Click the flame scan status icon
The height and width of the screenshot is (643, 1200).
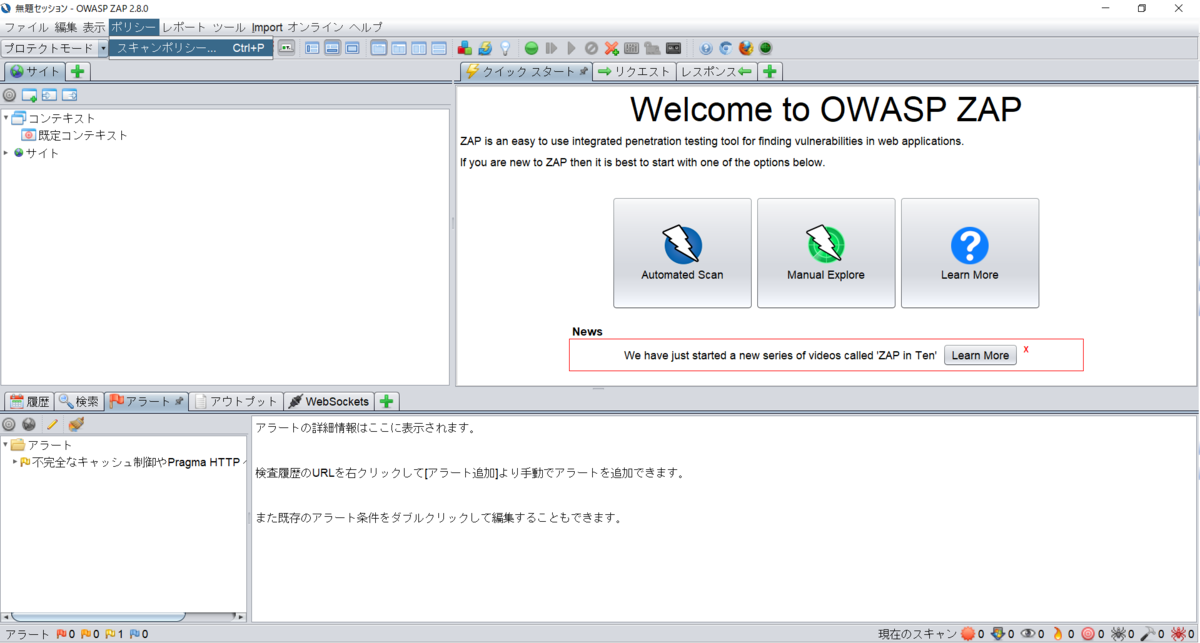pos(1057,634)
